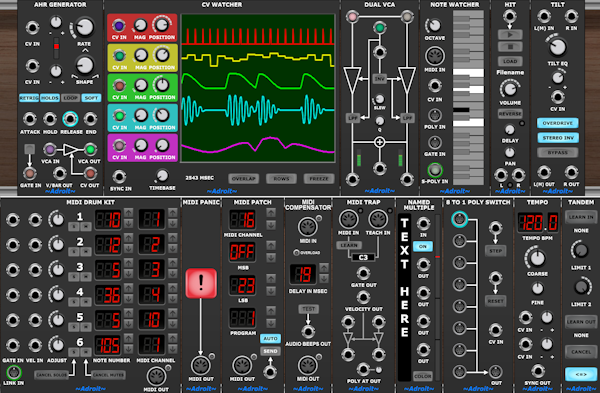Click the green jack atop Dual VCA

(379, 28)
